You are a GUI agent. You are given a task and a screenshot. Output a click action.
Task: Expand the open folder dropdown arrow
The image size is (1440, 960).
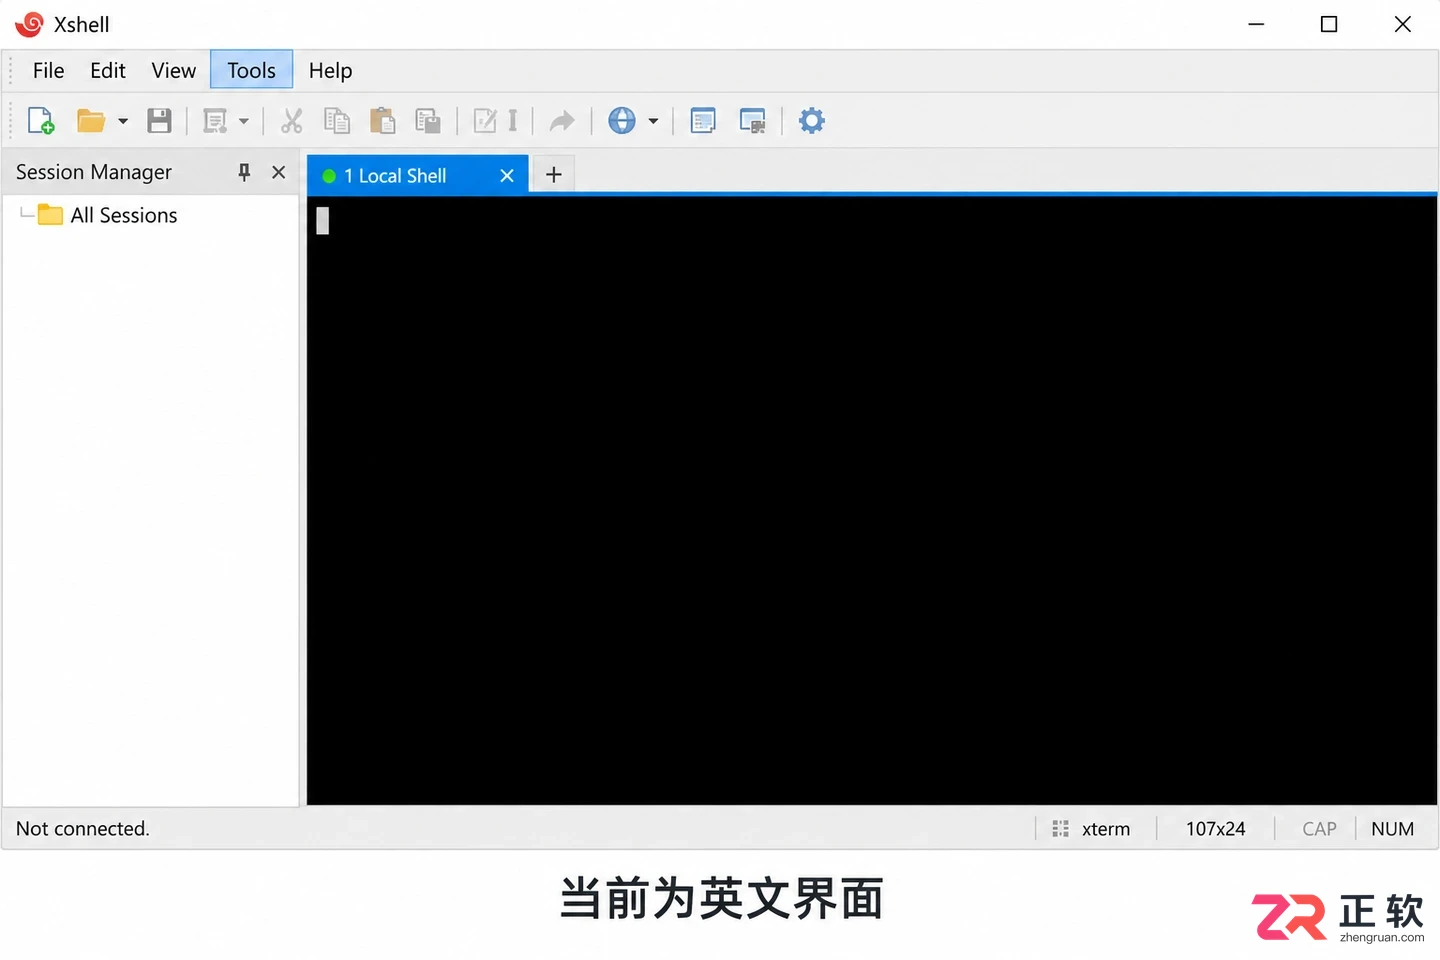123,121
